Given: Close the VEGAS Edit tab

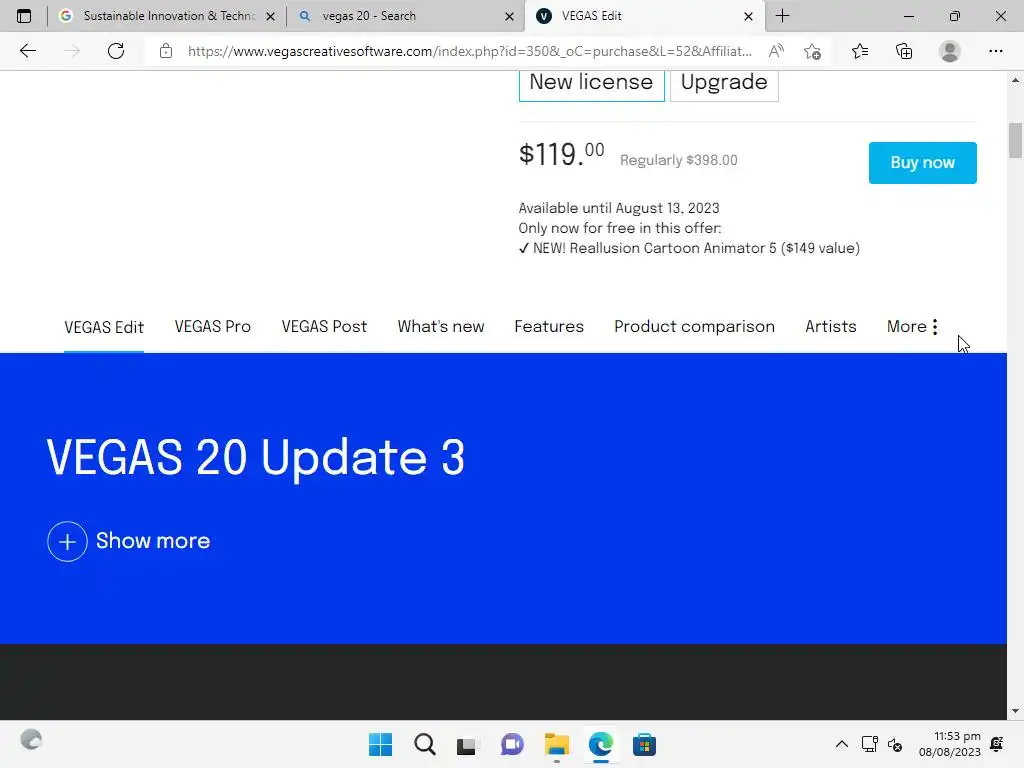Looking at the screenshot, I should coord(748,16).
